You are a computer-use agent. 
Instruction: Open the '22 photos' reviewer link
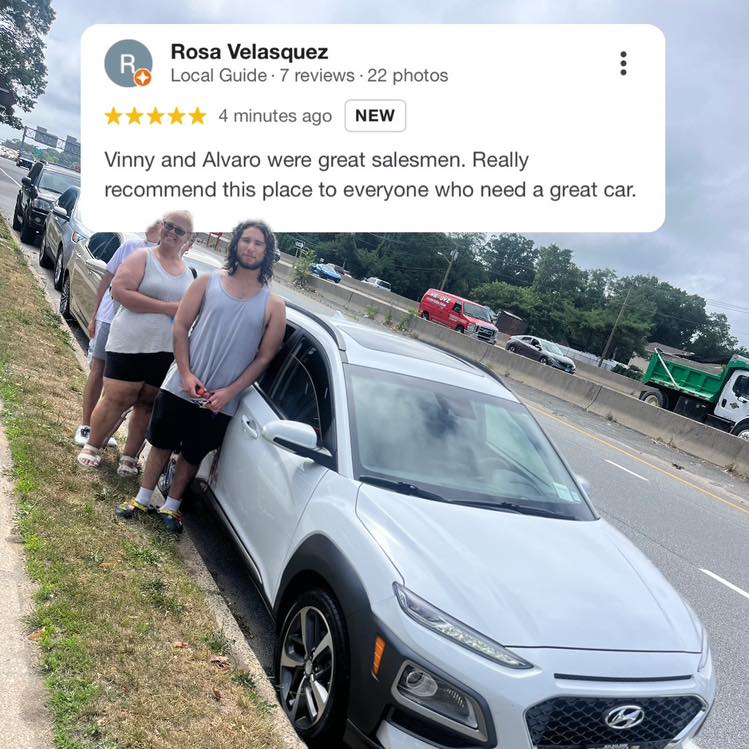(407, 75)
